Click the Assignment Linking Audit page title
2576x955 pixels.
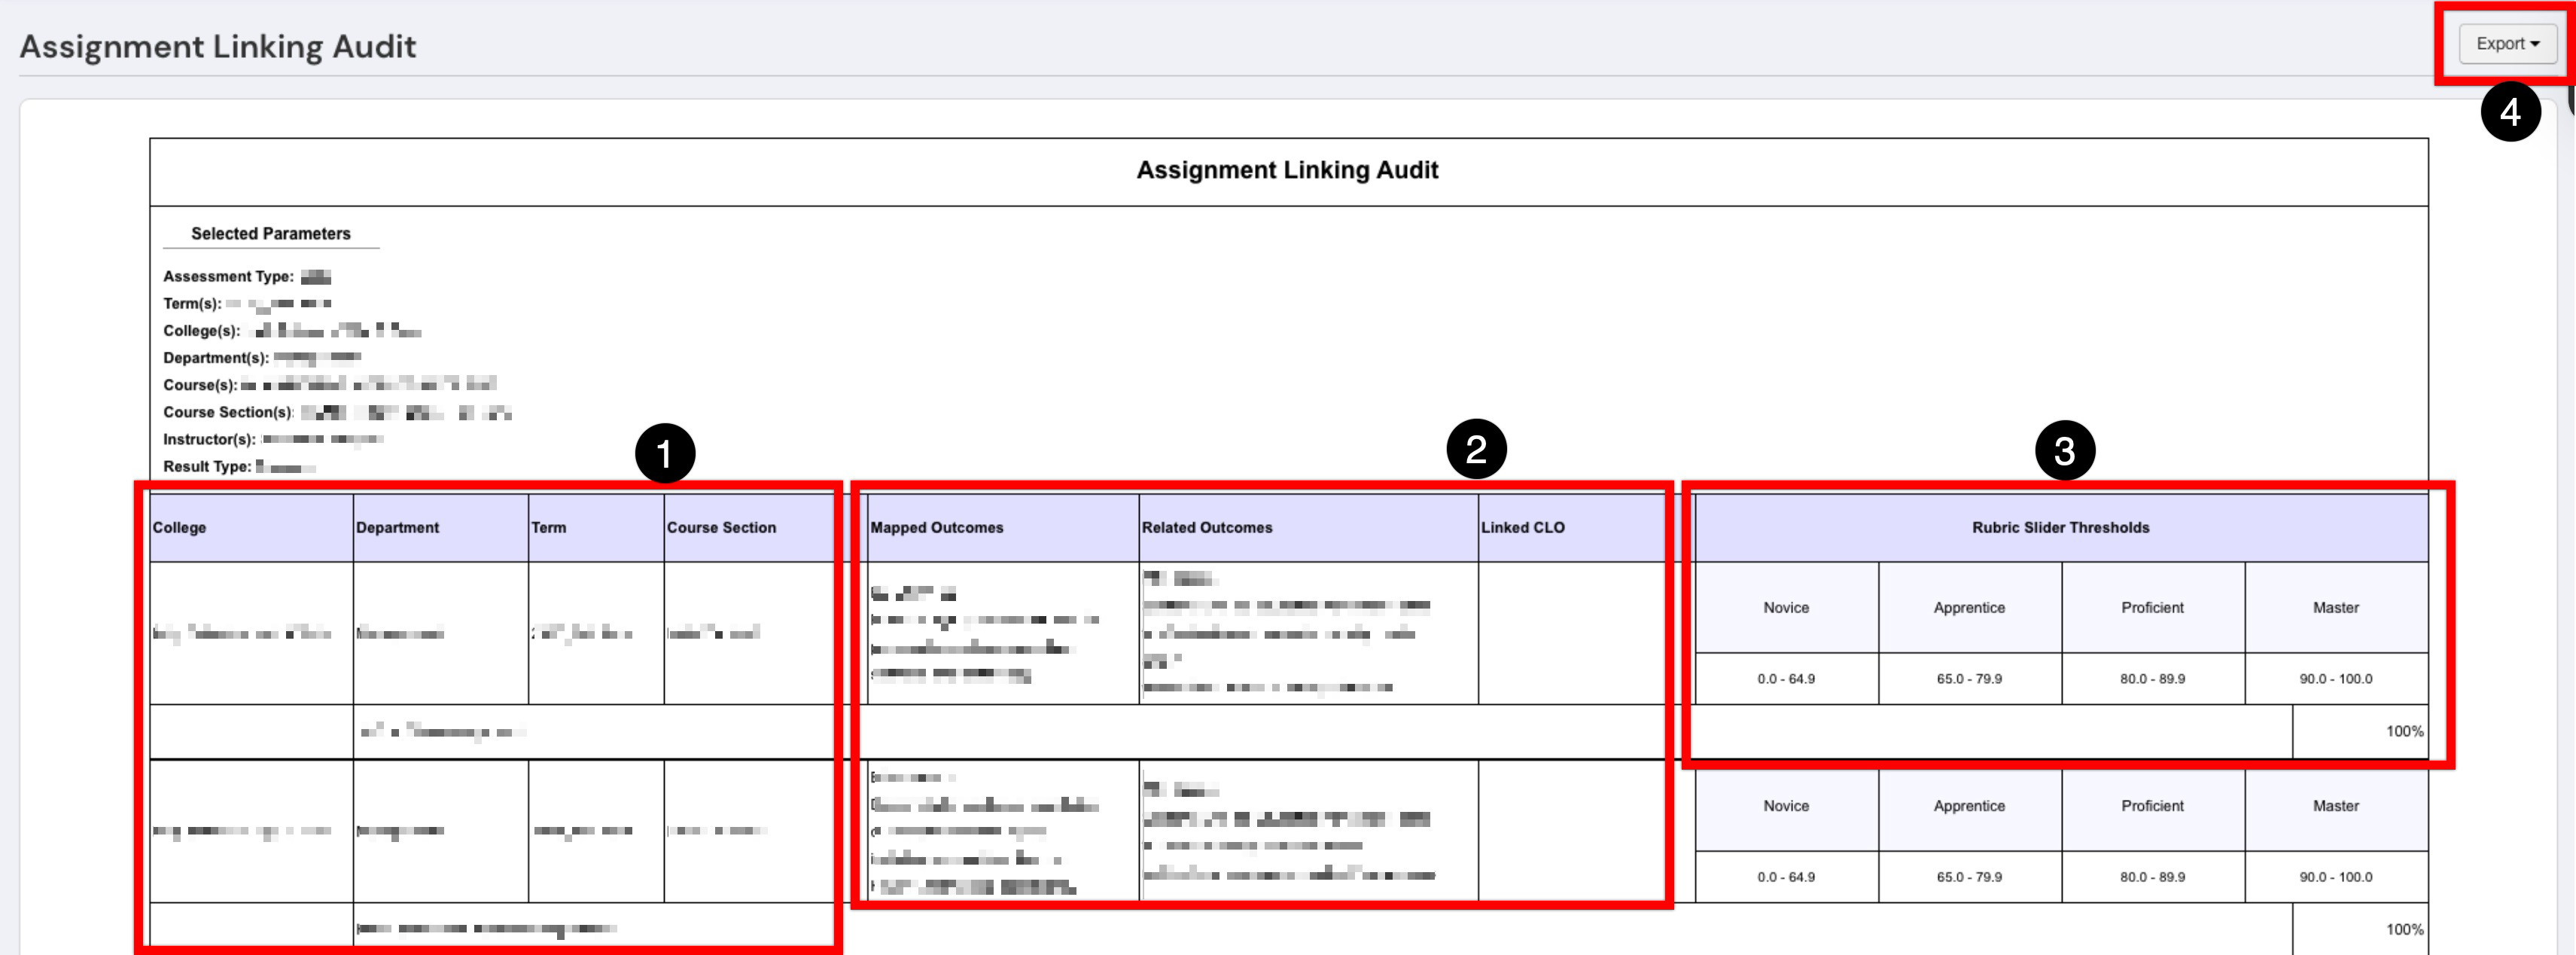pyautogui.click(x=218, y=46)
